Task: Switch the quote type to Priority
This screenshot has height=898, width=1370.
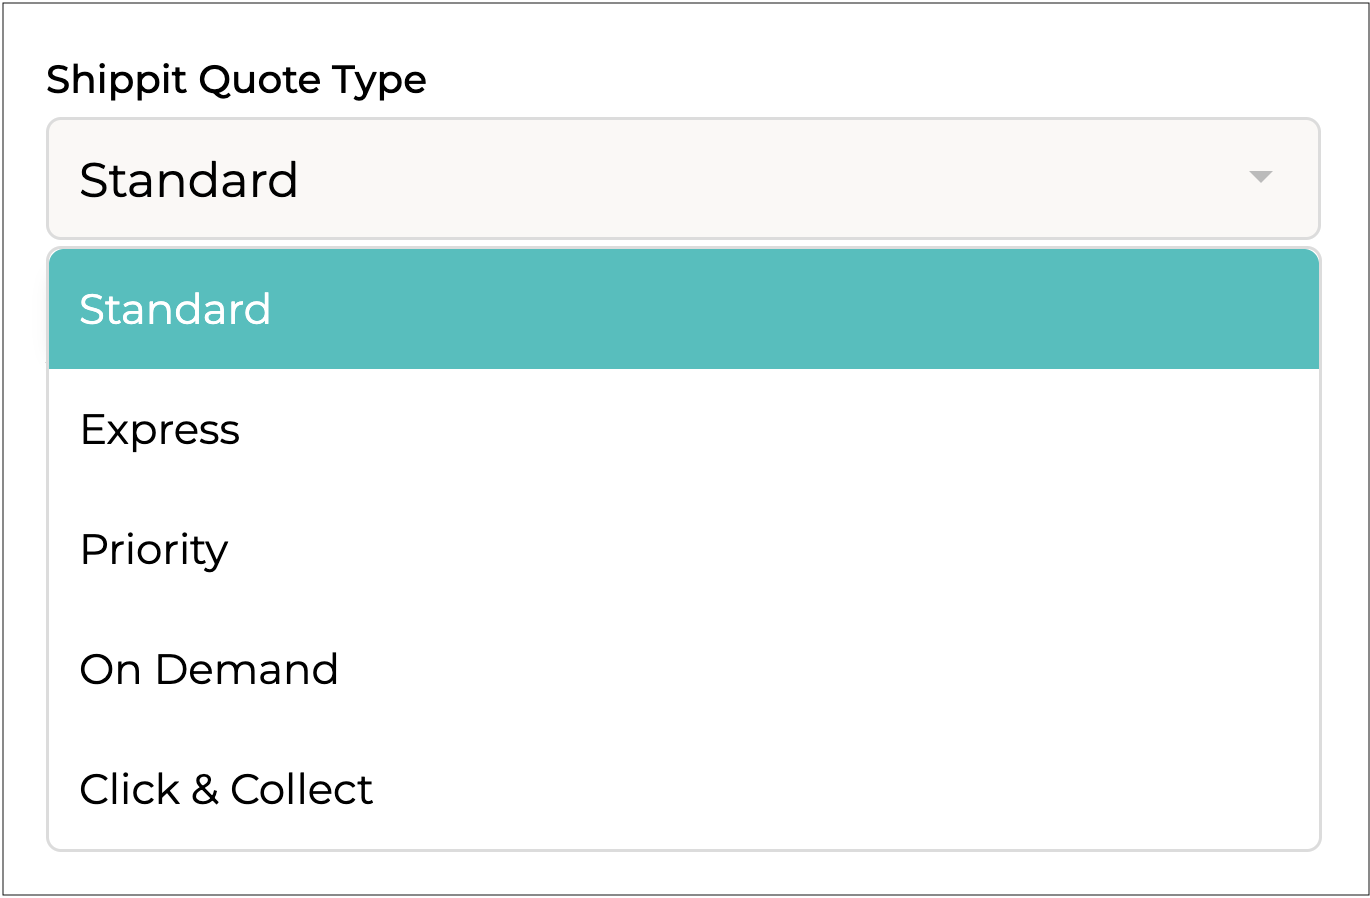Action: click(154, 550)
